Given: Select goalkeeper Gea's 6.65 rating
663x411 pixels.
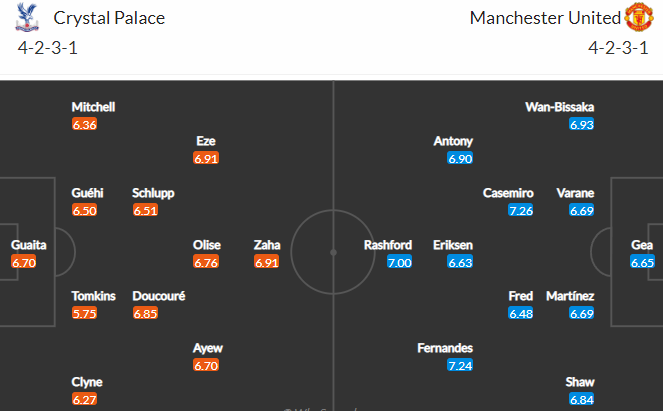Looking at the screenshot, I should point(642,263).
